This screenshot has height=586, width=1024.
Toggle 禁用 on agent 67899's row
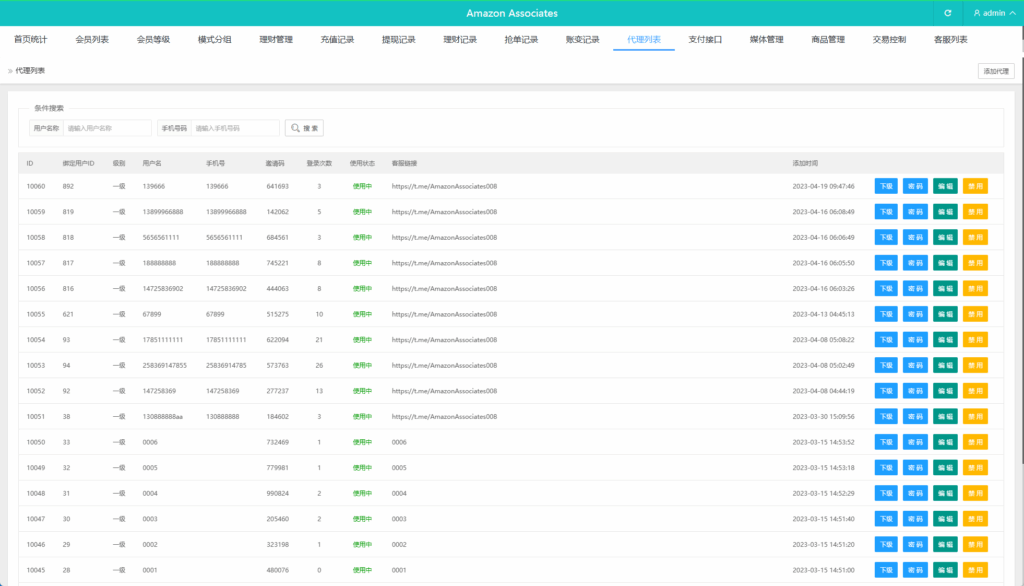coord(974,313)
